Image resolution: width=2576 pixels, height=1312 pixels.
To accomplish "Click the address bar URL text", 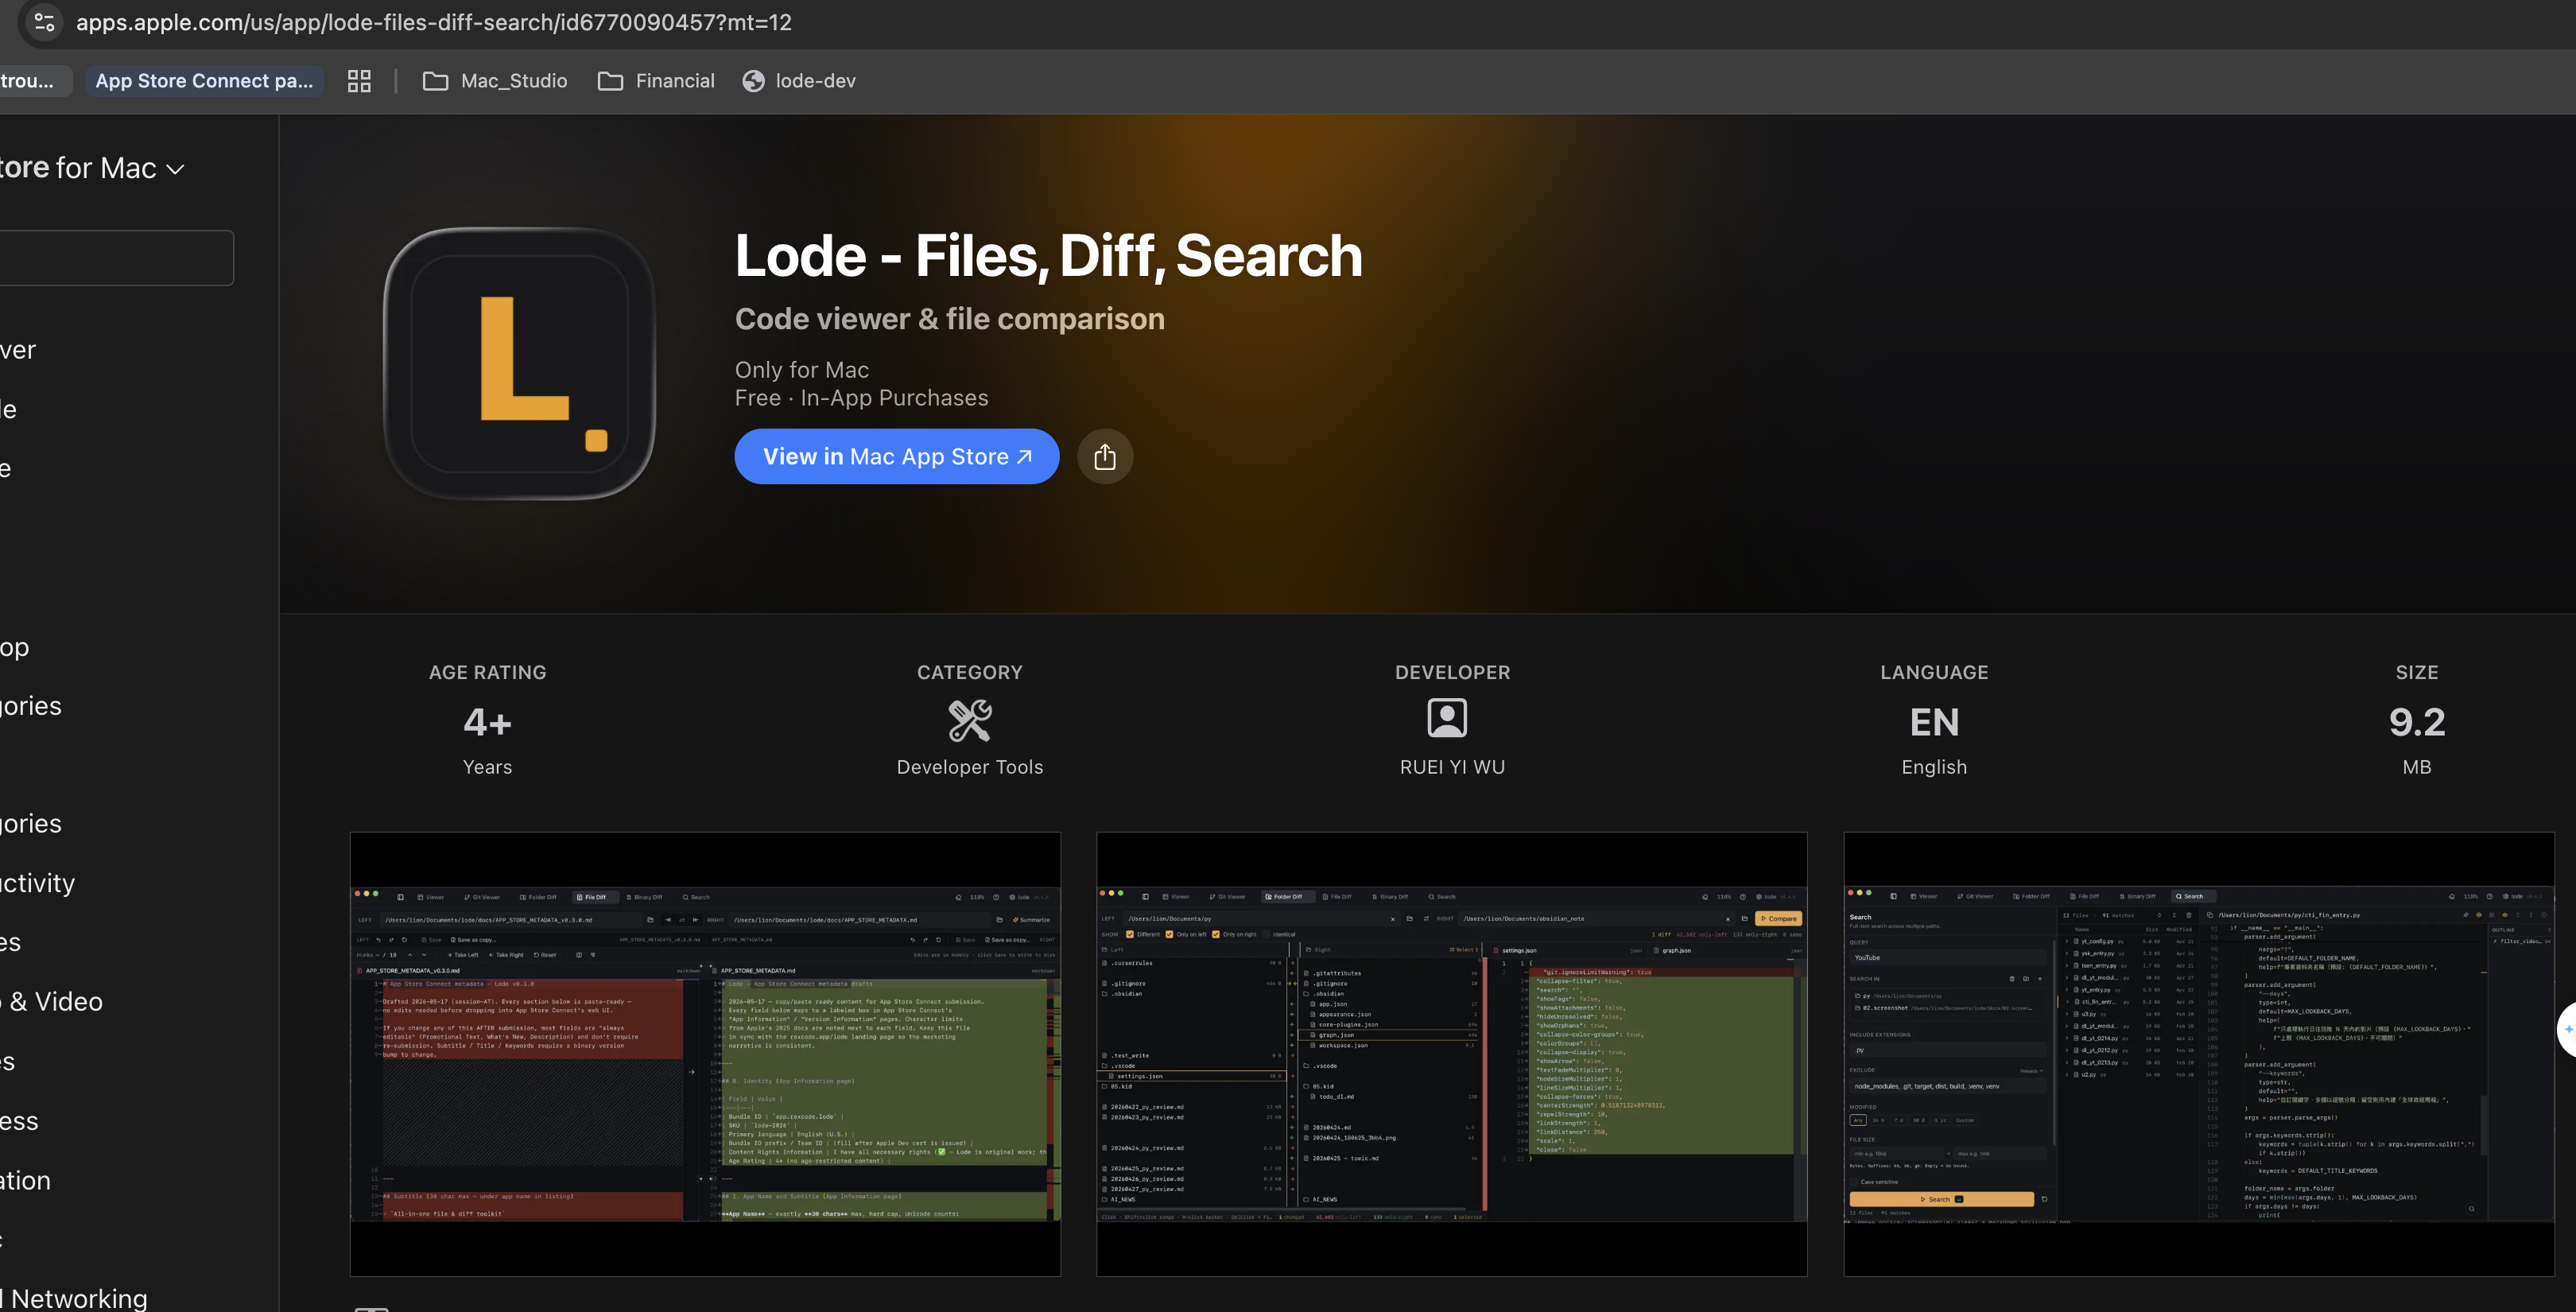I will 434,22.
